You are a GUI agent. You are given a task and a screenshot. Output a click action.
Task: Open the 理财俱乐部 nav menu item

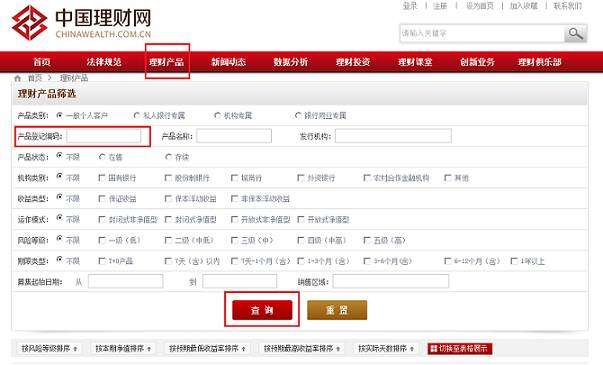point(540,62)
